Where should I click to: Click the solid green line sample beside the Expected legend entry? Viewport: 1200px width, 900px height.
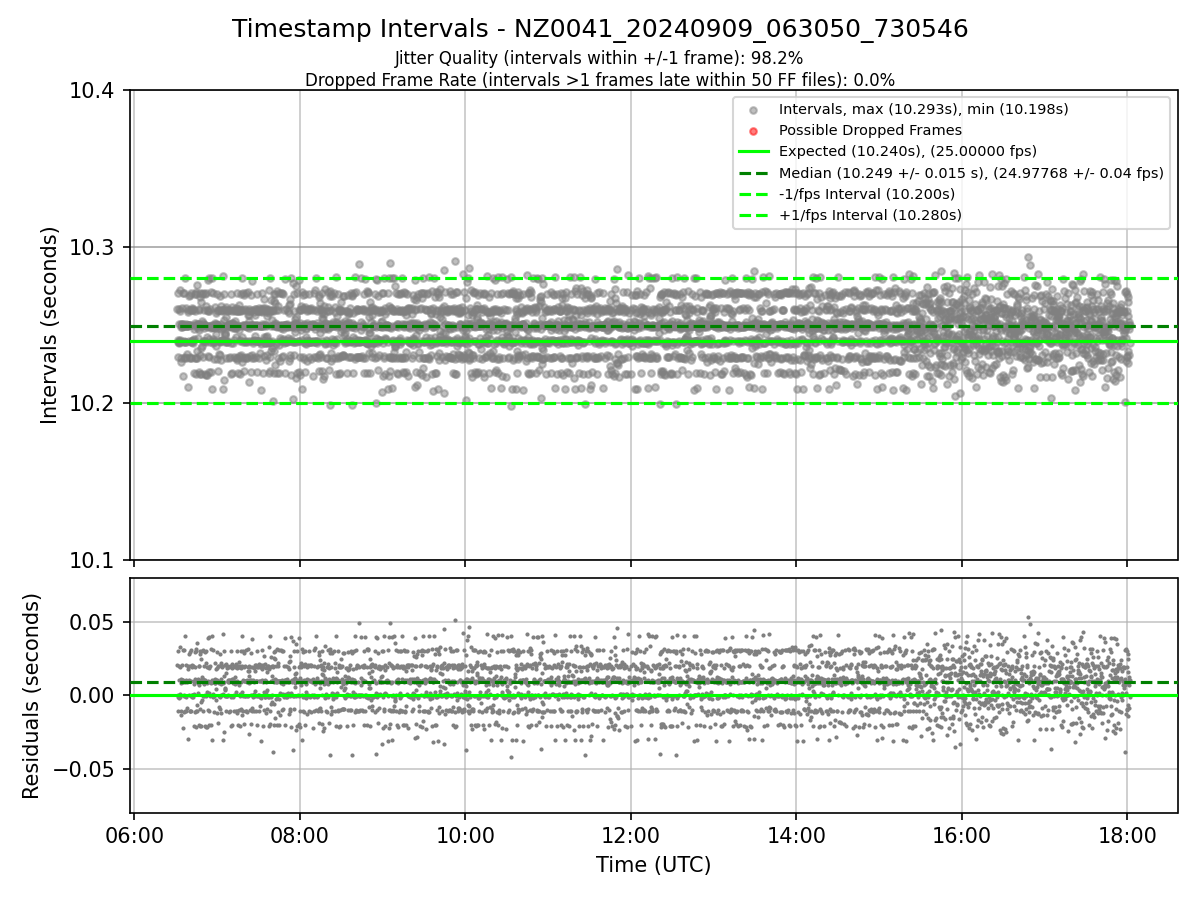click(754, 152)
